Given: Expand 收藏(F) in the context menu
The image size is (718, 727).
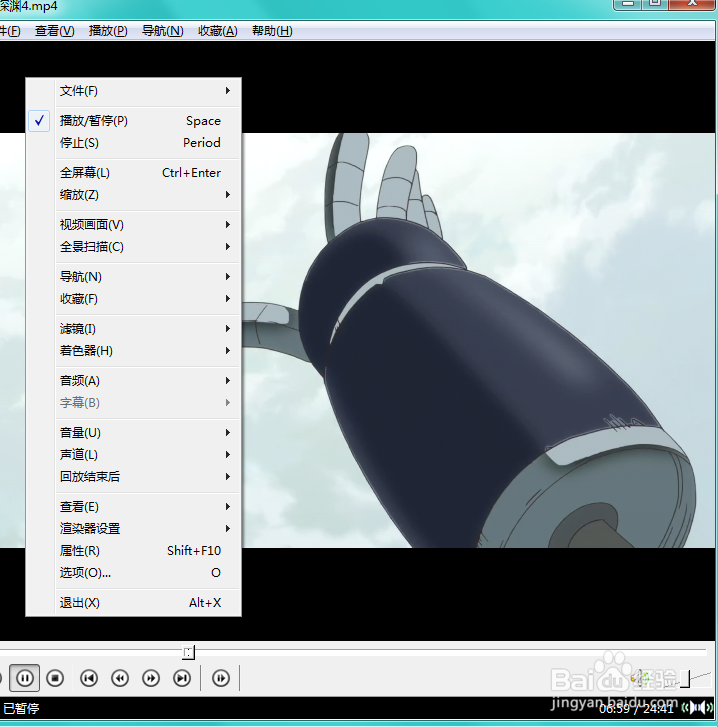Looking at the screenshot, I should tap(133, 299).
